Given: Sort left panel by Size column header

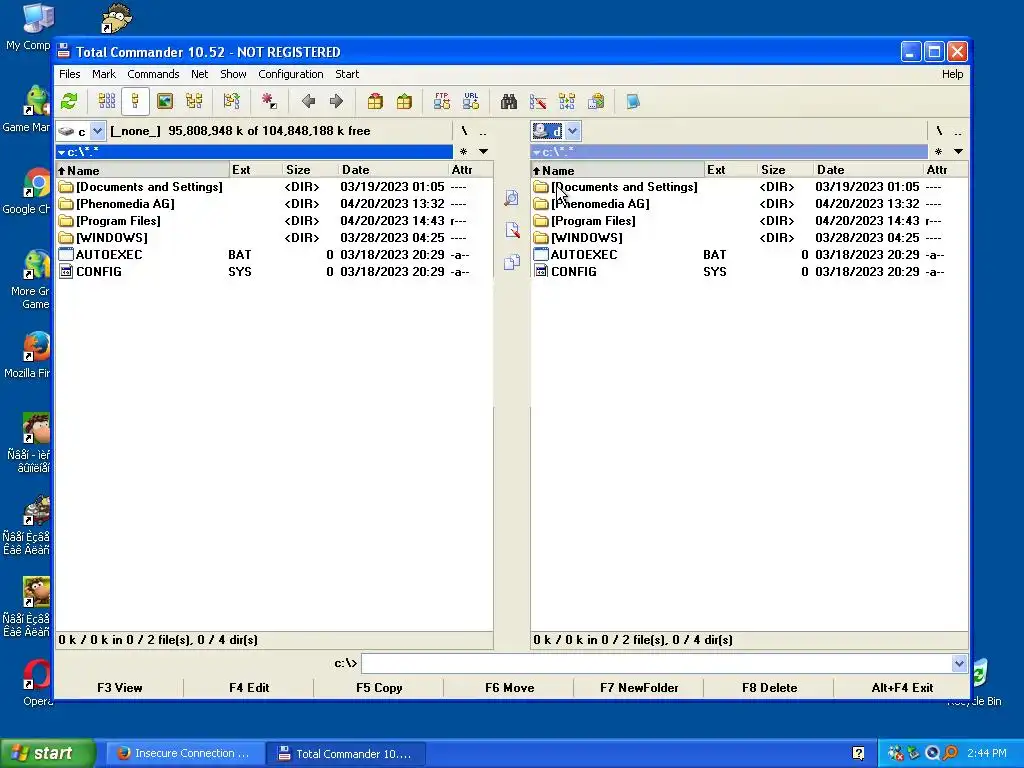Looking at the screenshot, I should [310, 170].
